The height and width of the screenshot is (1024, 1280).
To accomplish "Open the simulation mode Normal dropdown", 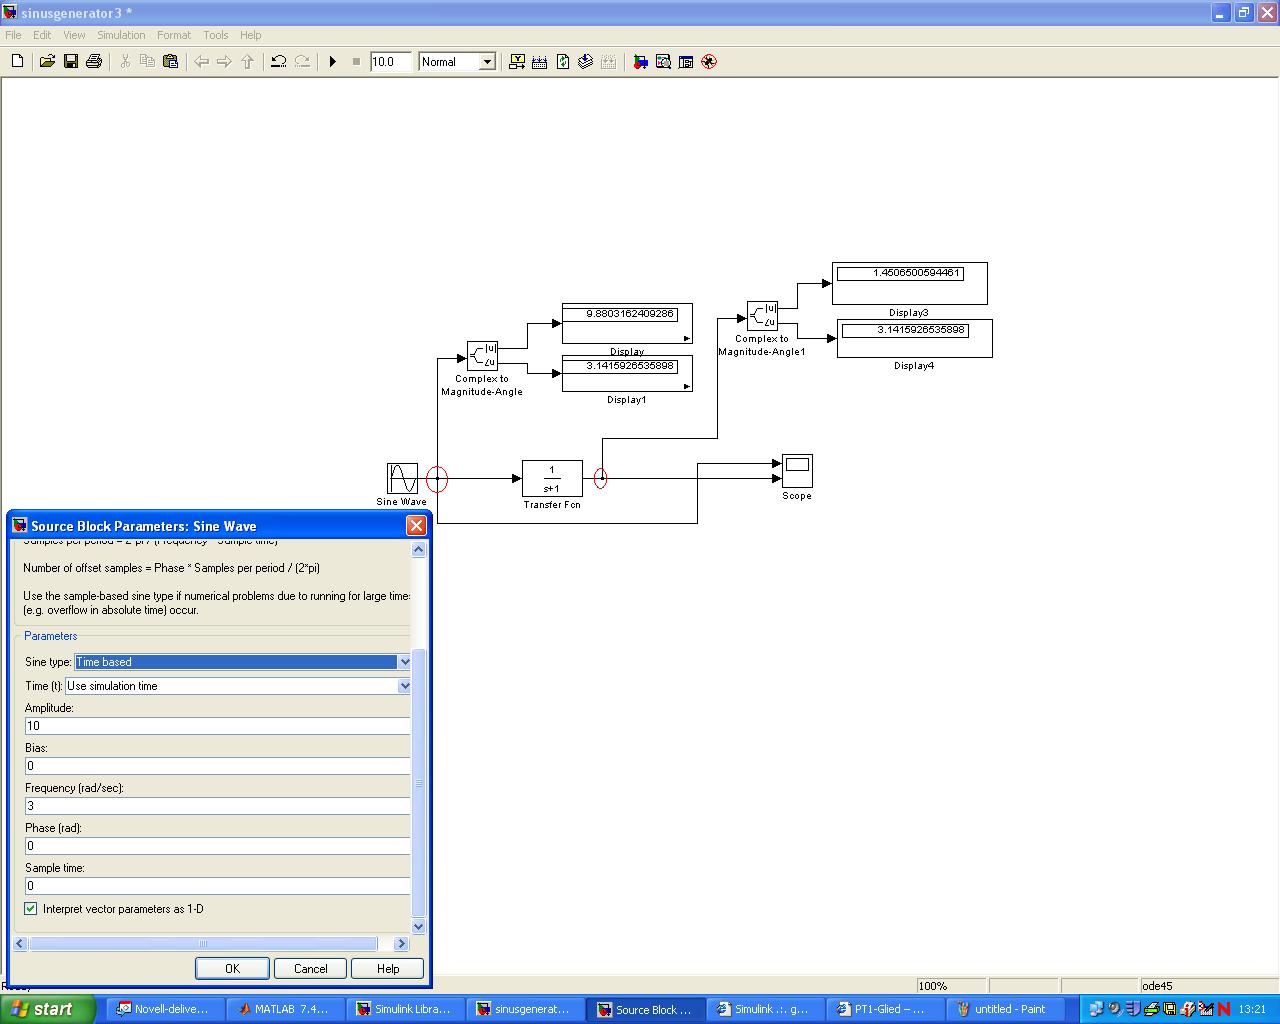I will [487, 62].
